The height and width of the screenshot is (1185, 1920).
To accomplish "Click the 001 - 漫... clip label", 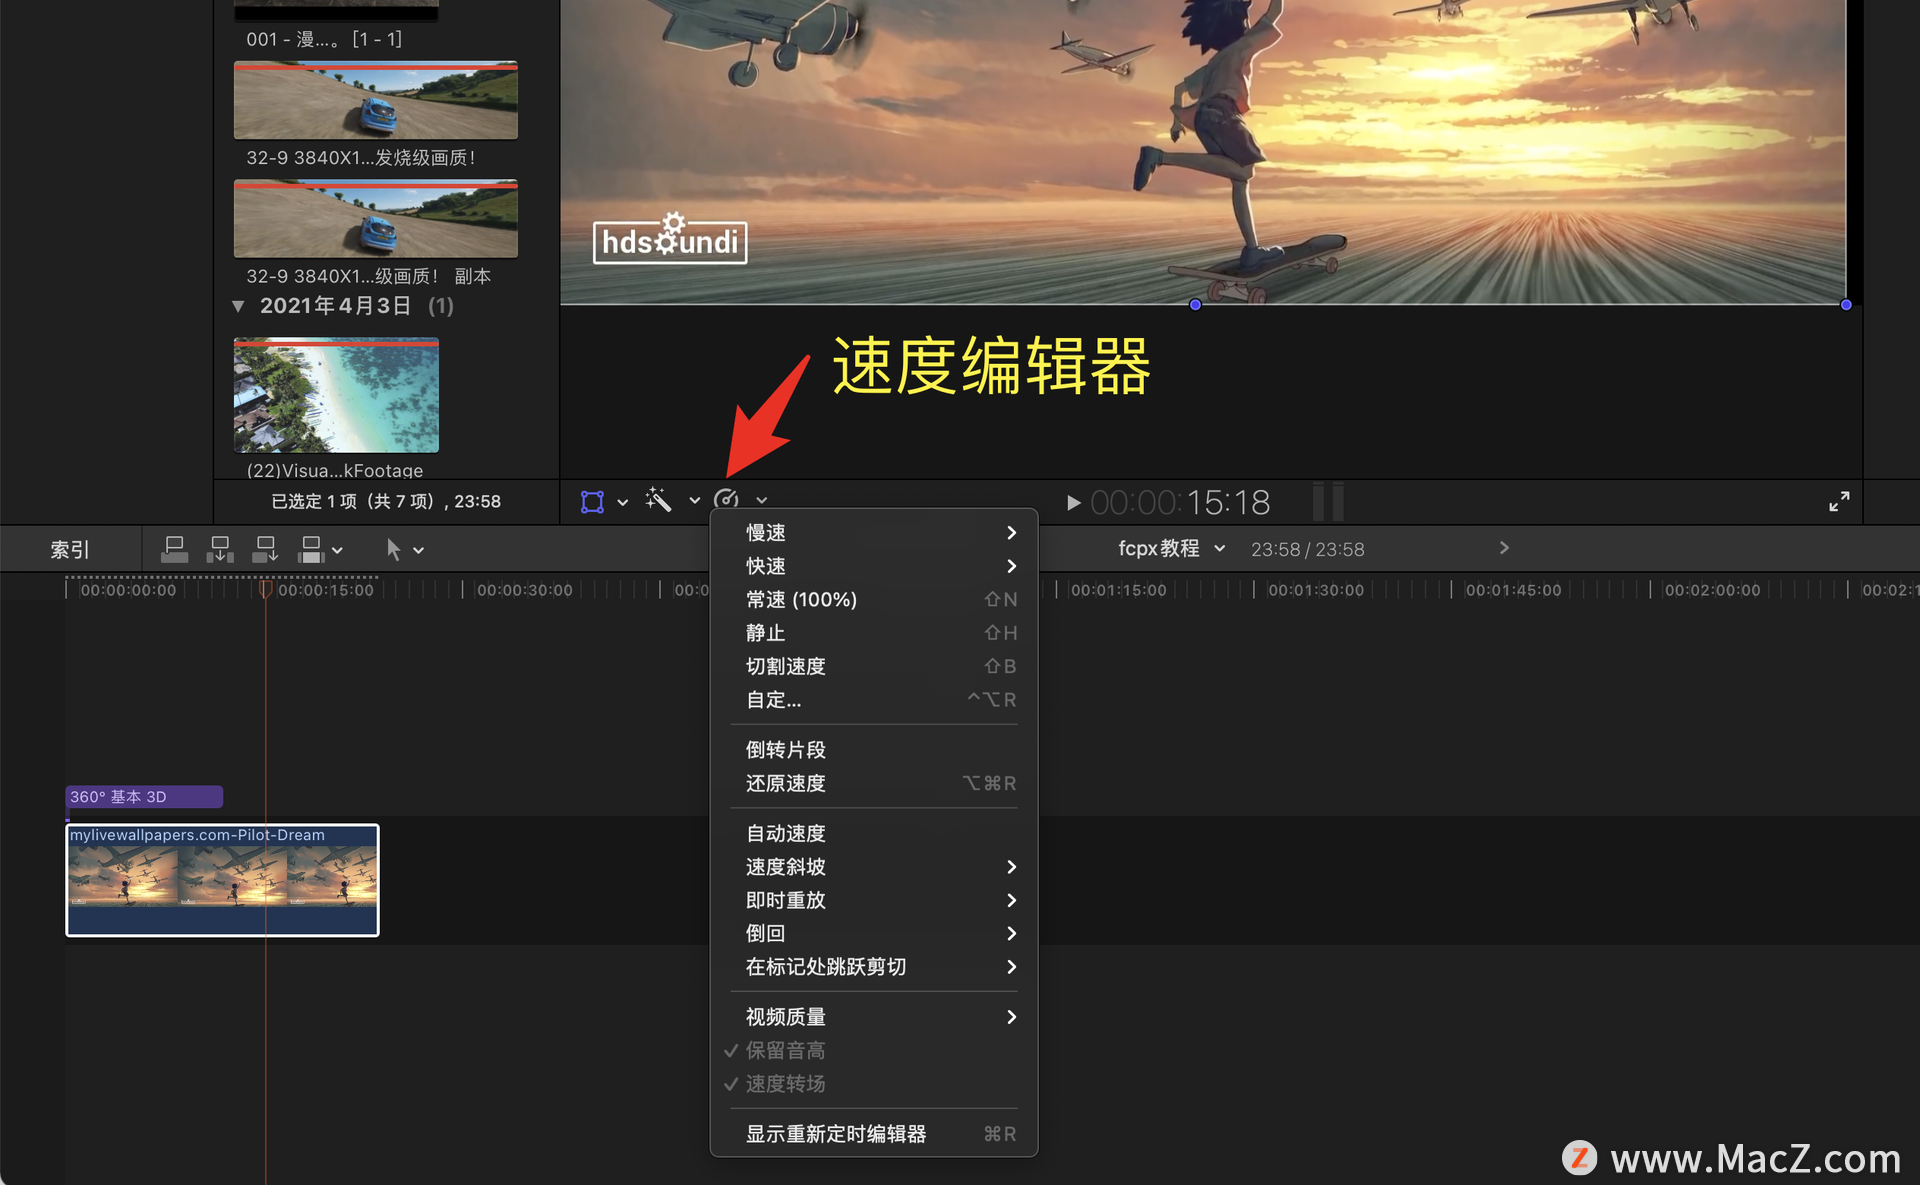I will click(324, 39).
